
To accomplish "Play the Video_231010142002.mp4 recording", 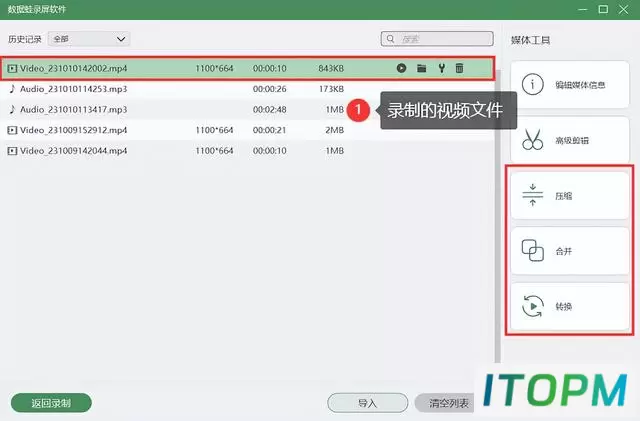I will coord(401,68).
